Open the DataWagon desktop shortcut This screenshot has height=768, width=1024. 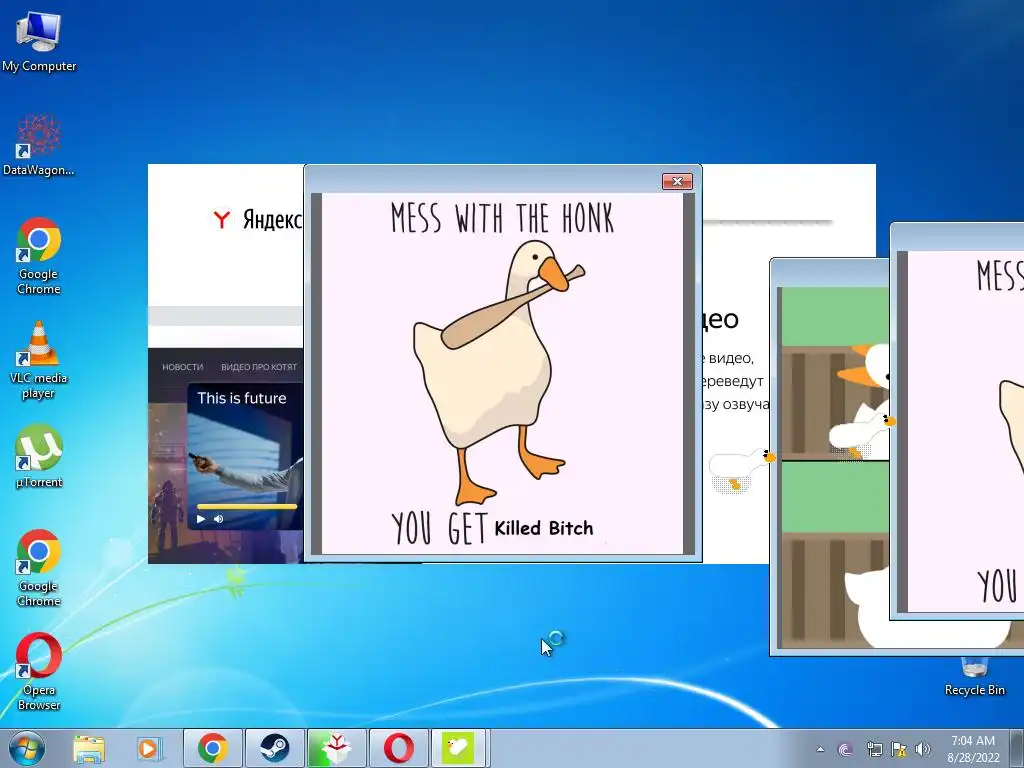39,145
